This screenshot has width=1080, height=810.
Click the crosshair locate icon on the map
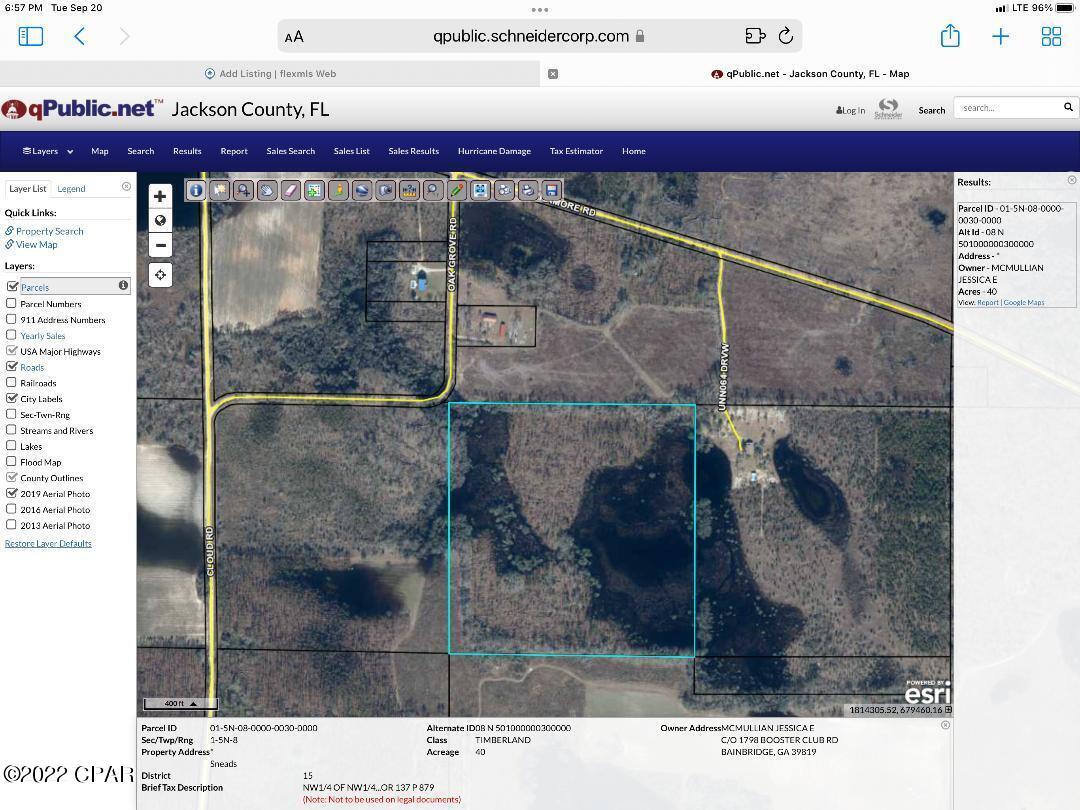pyautogui.click(x=160, y=274)
